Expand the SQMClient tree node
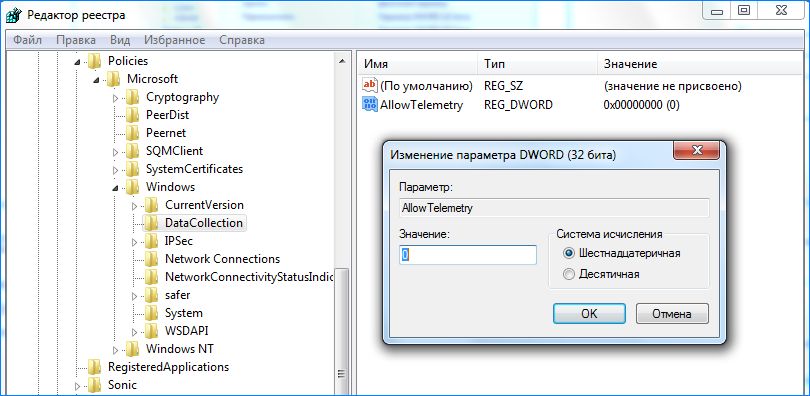The height and width of the screenshot is (396, 810). tap(116, 151)
